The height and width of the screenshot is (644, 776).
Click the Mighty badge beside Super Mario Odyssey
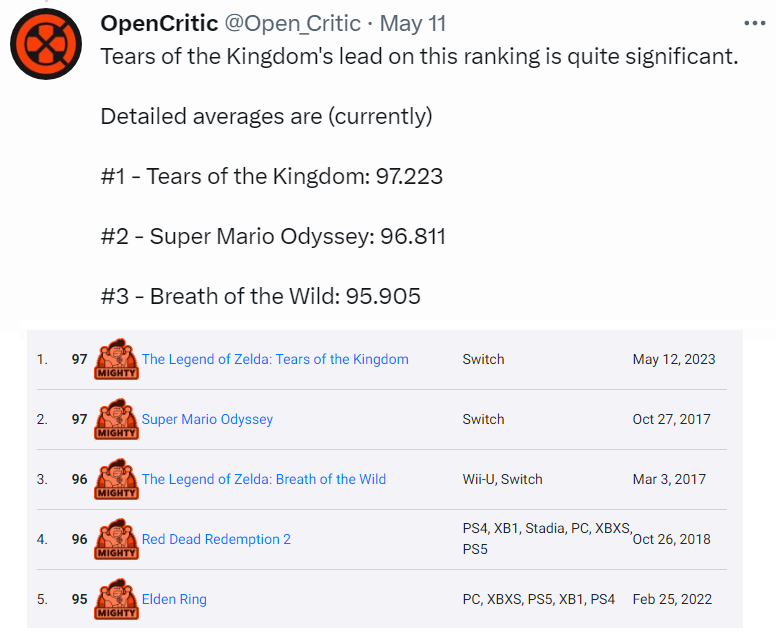[x=116, y=419]
